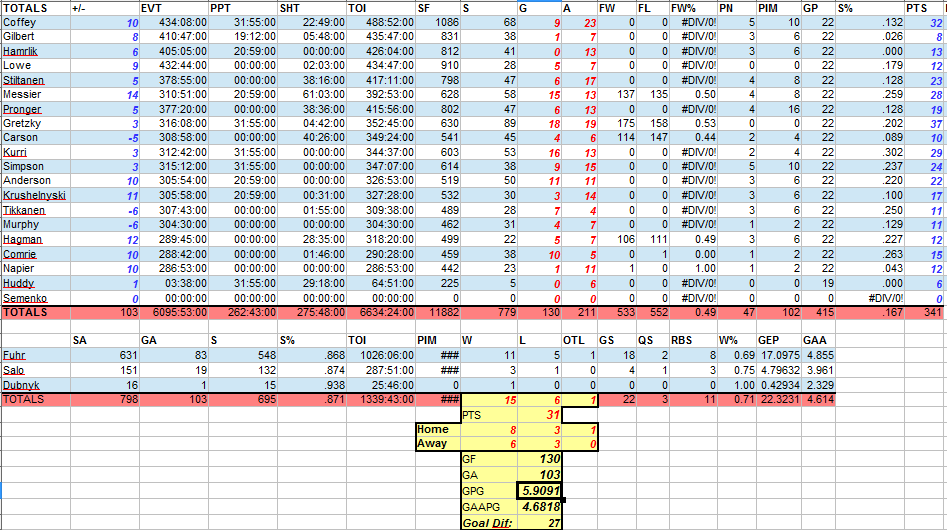Click the Kurri player name cell
The width and height of the screenshot is (947, 530).
[x=36, y=152]
